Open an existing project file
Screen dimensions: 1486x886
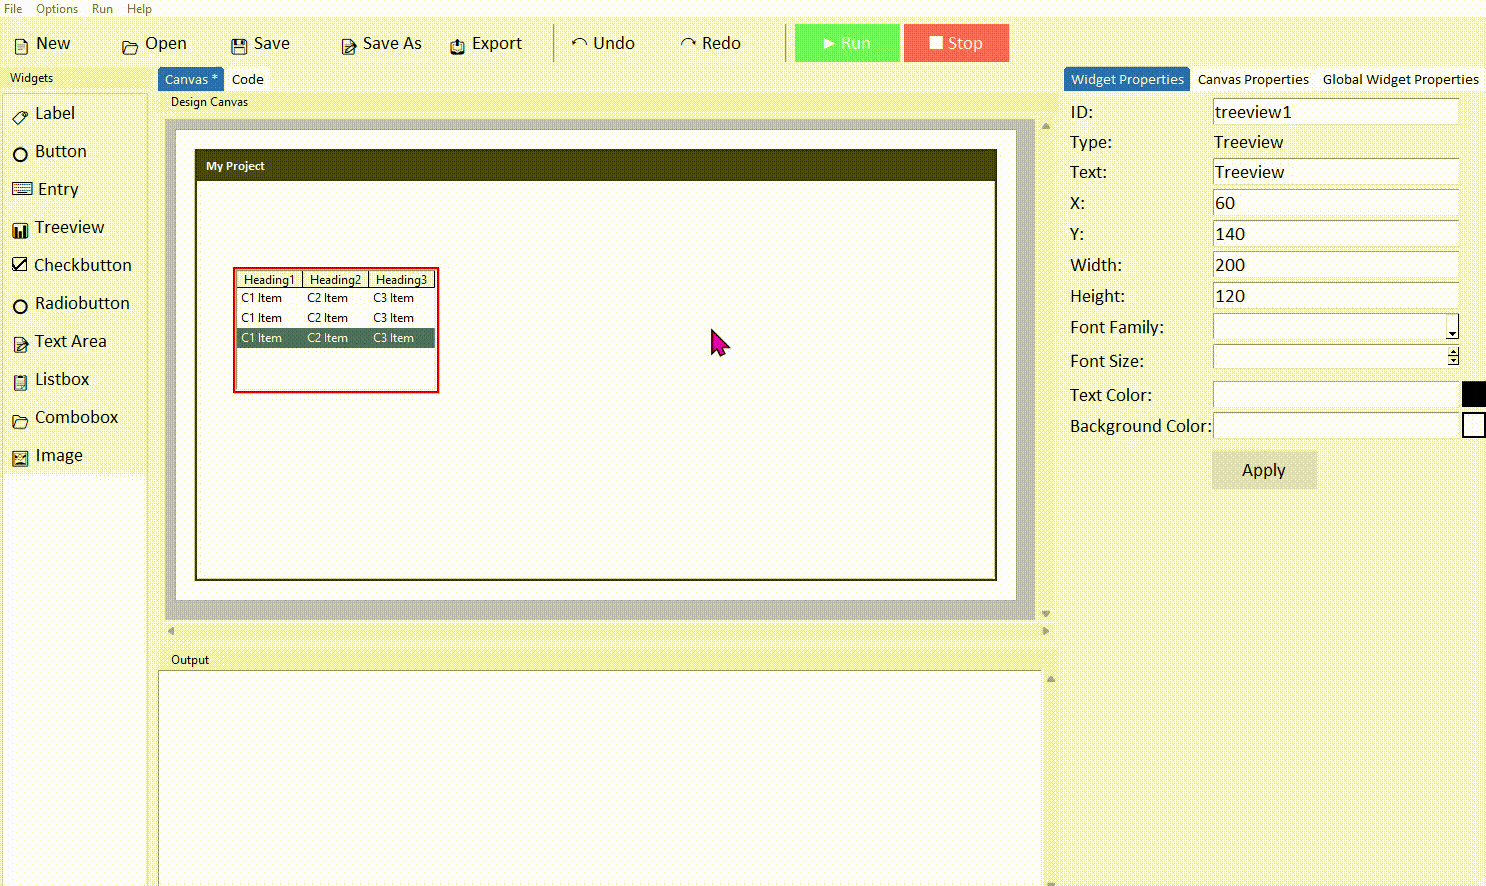[152, 43]
